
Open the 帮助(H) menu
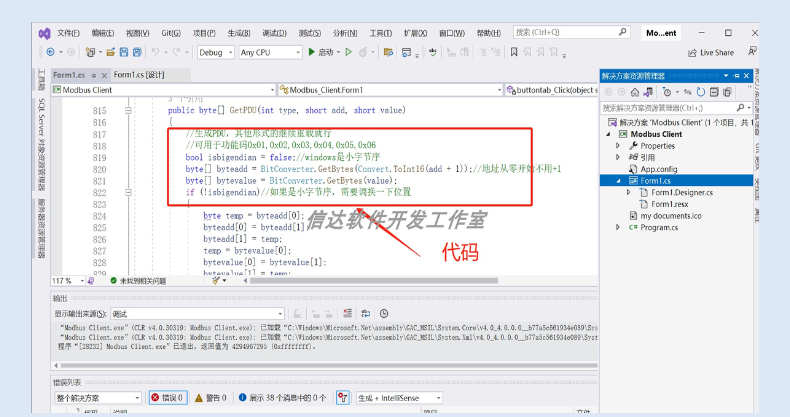[489, 33]
